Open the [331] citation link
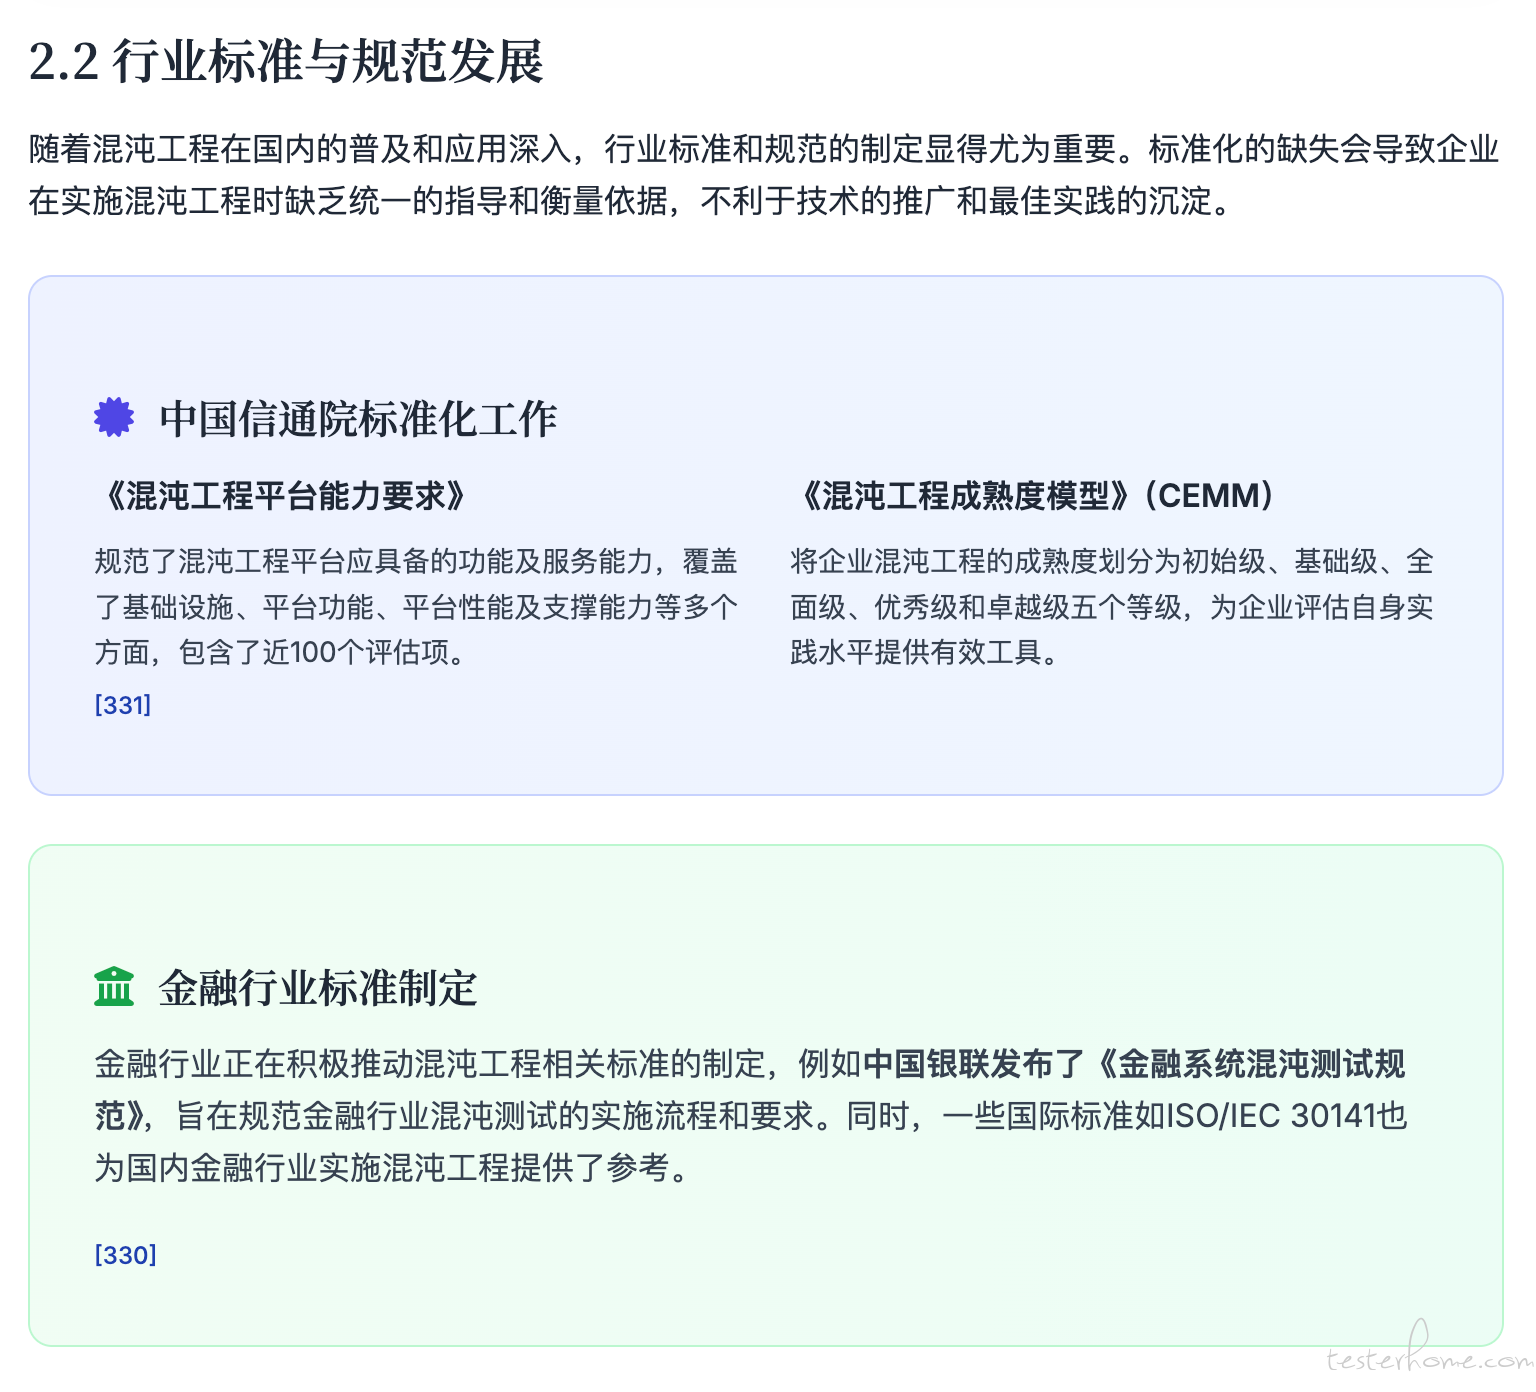This screenshot has height=1392, width=1536. click(123, 705)
